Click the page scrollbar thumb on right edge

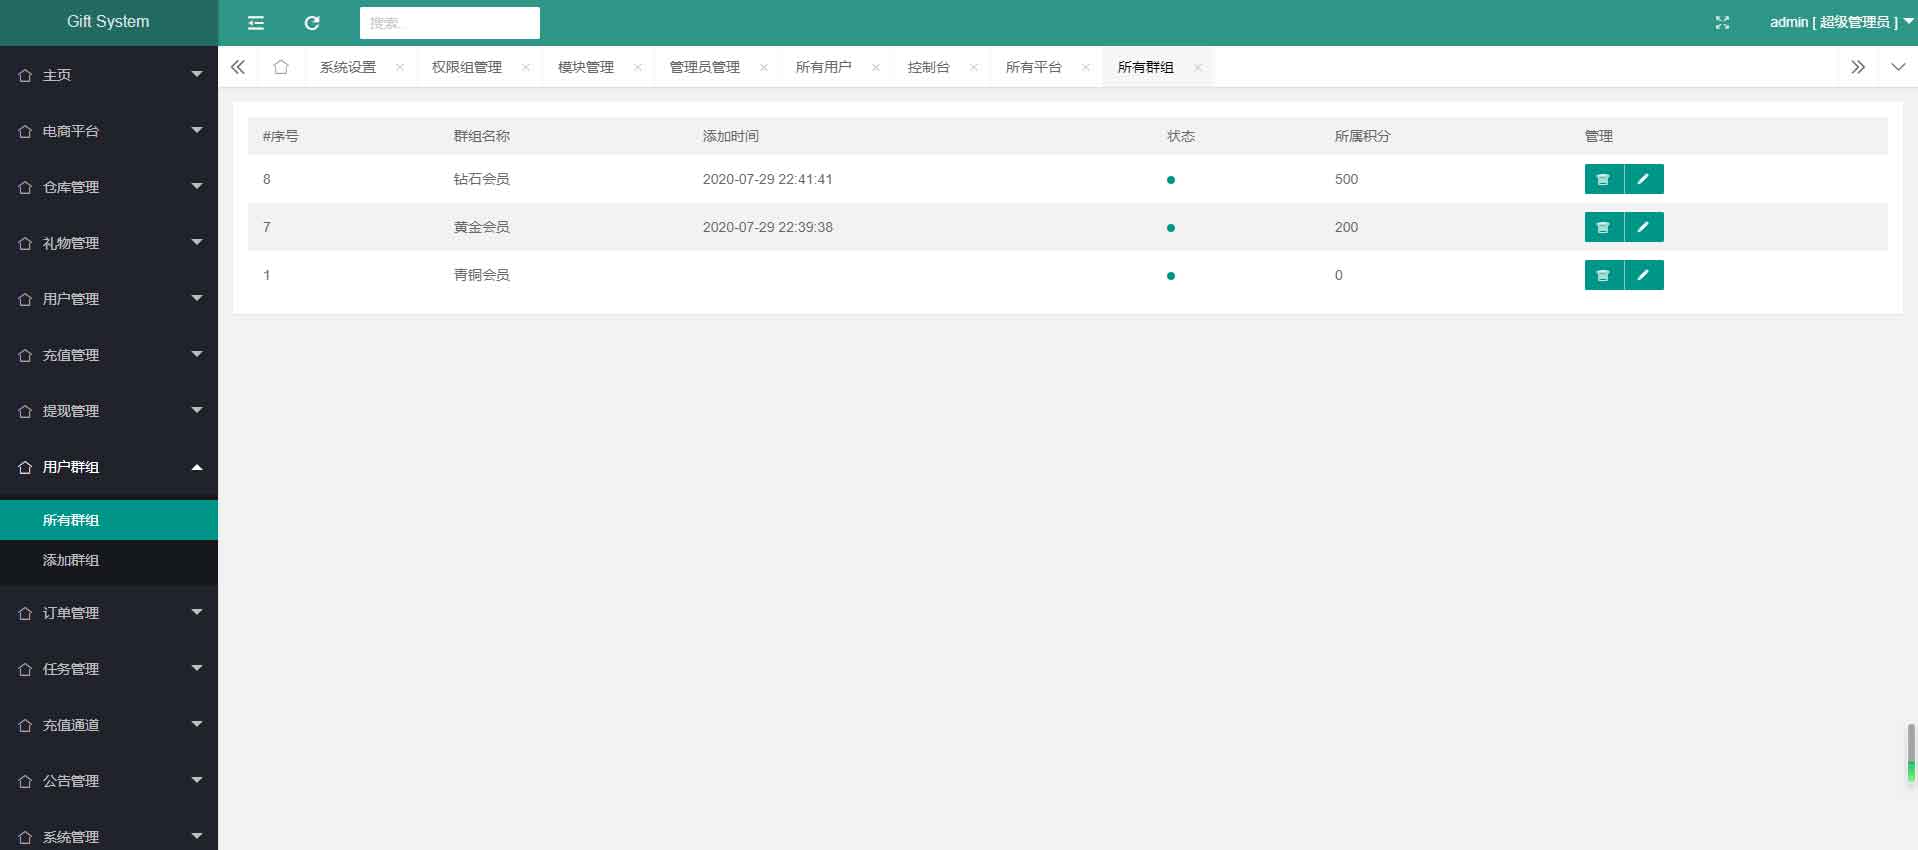[1911, 752]
